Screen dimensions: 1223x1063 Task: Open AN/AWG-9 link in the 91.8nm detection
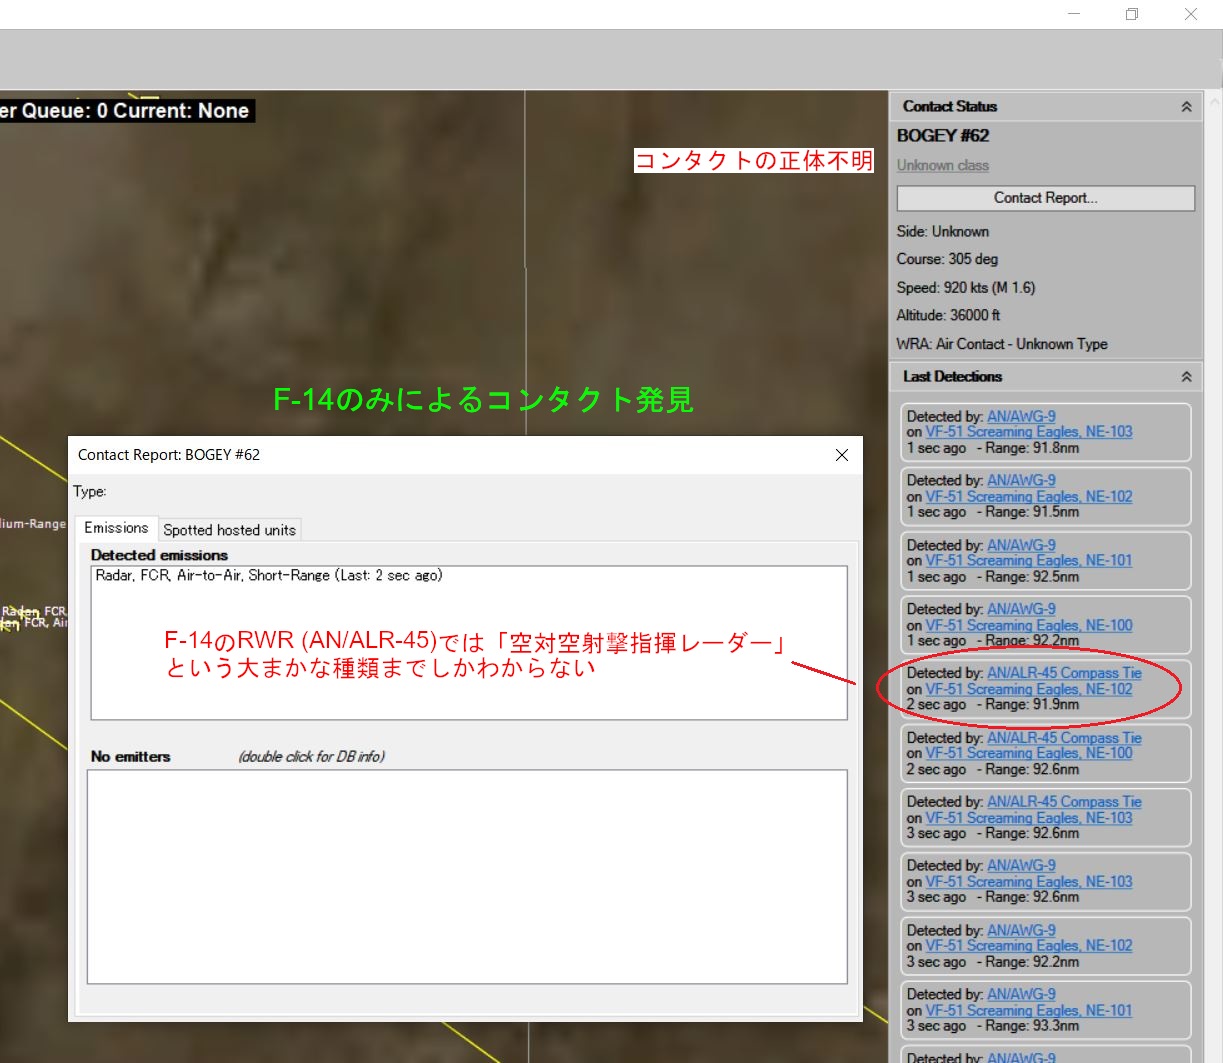1021,417
